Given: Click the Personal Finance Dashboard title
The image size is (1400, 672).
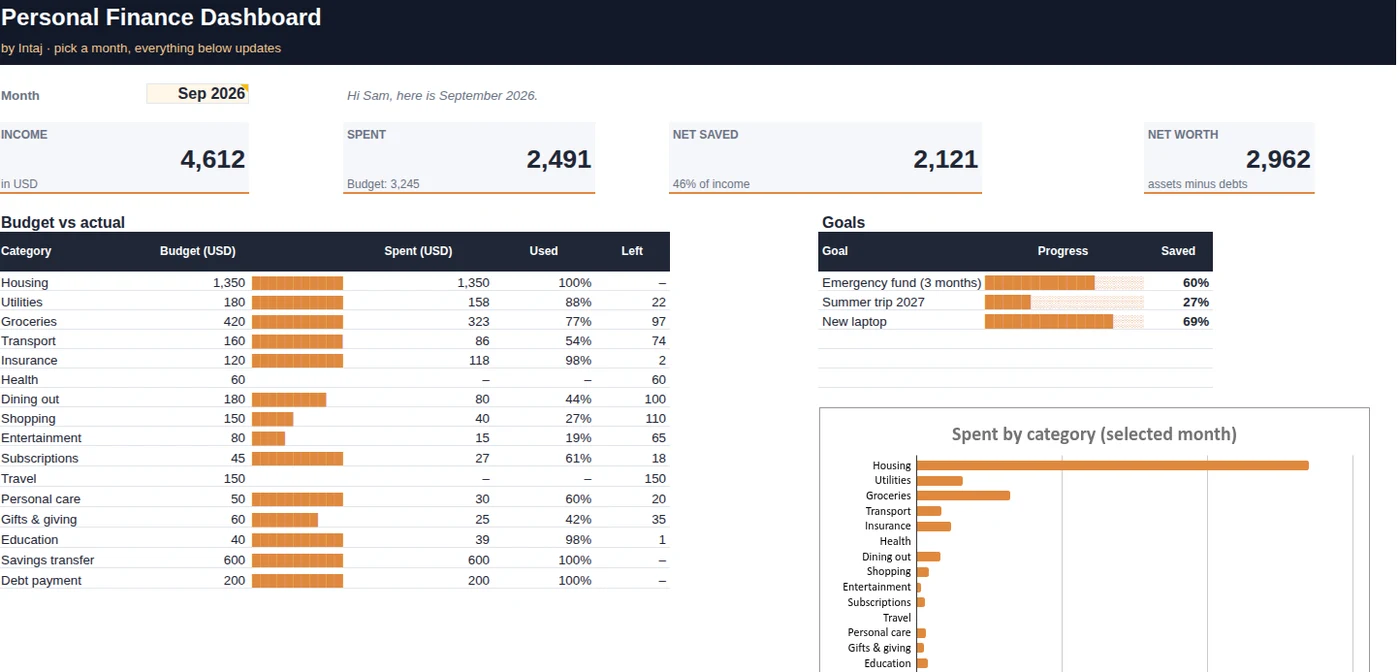Looking at the screenshot, I should (161, 17).
